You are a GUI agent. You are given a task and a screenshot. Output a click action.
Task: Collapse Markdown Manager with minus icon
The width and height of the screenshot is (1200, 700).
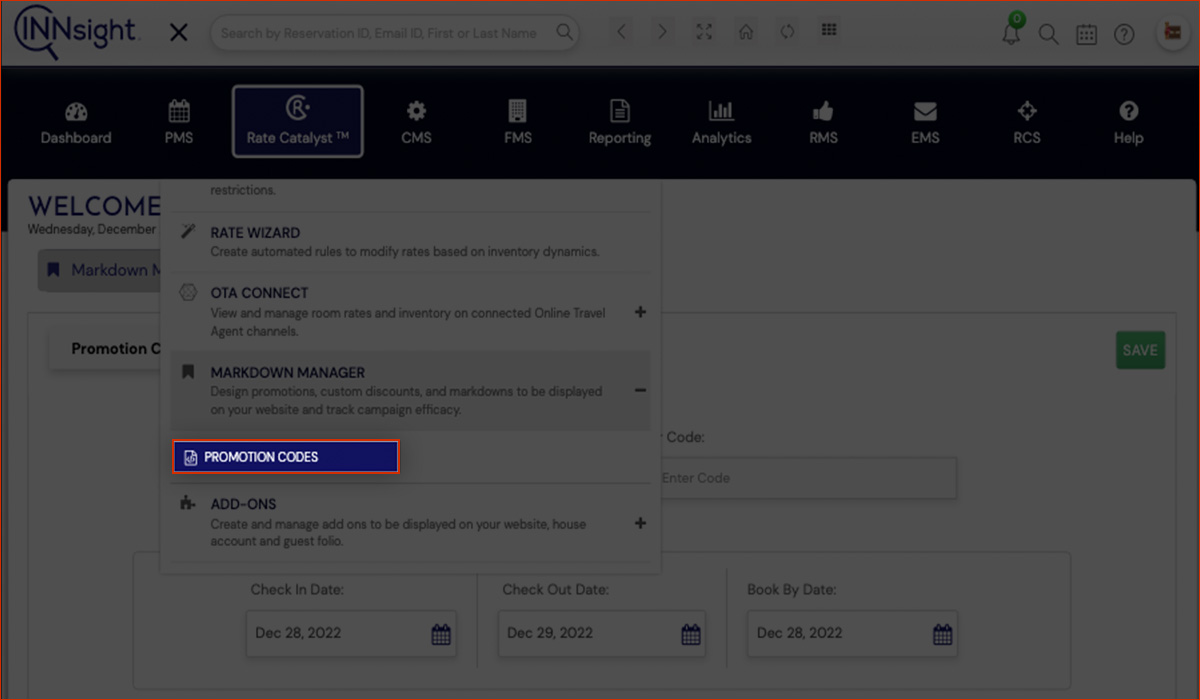tap(640, 391)
